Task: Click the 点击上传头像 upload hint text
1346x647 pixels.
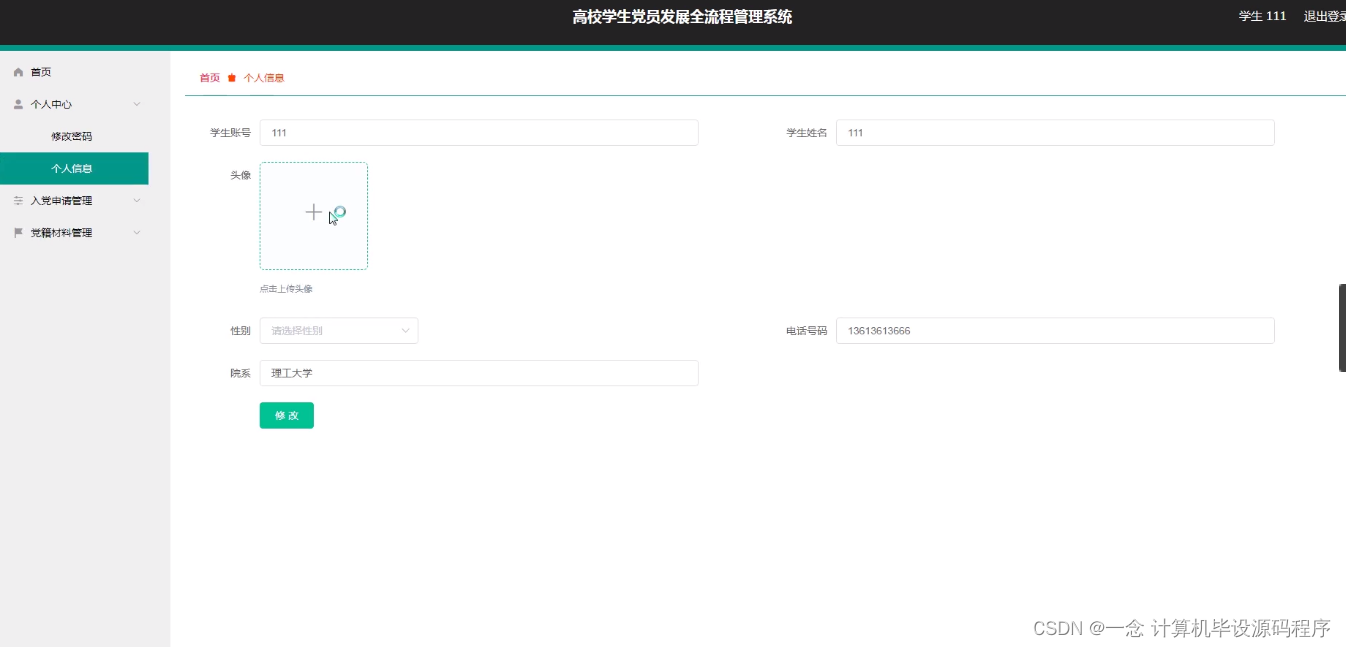Action: pos(289,288)
